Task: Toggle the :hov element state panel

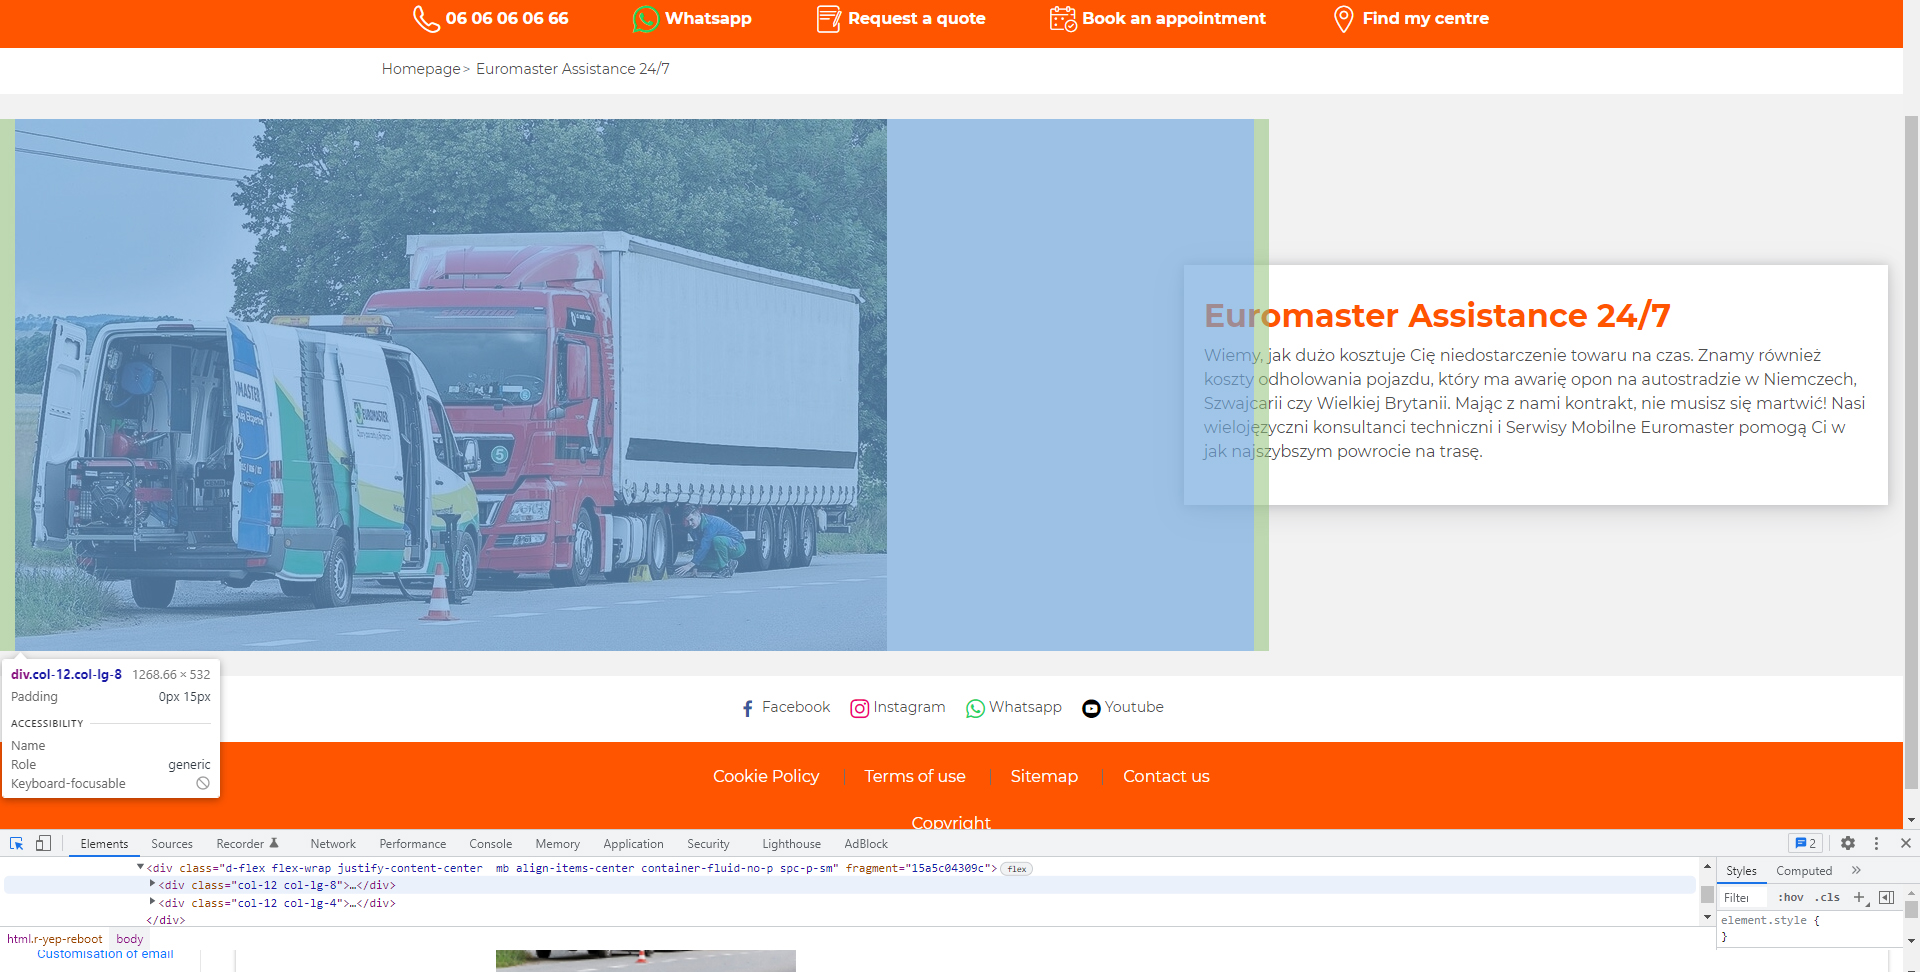Action: click(1790, 897)
